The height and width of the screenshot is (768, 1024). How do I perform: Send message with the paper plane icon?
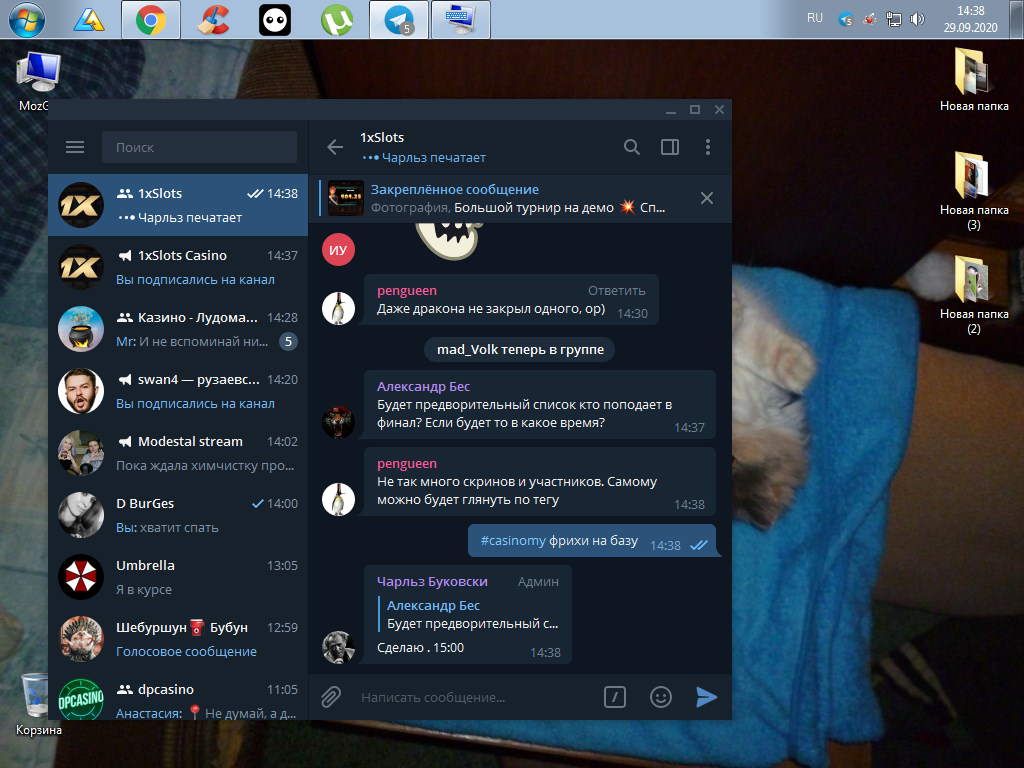click(707, 697)
